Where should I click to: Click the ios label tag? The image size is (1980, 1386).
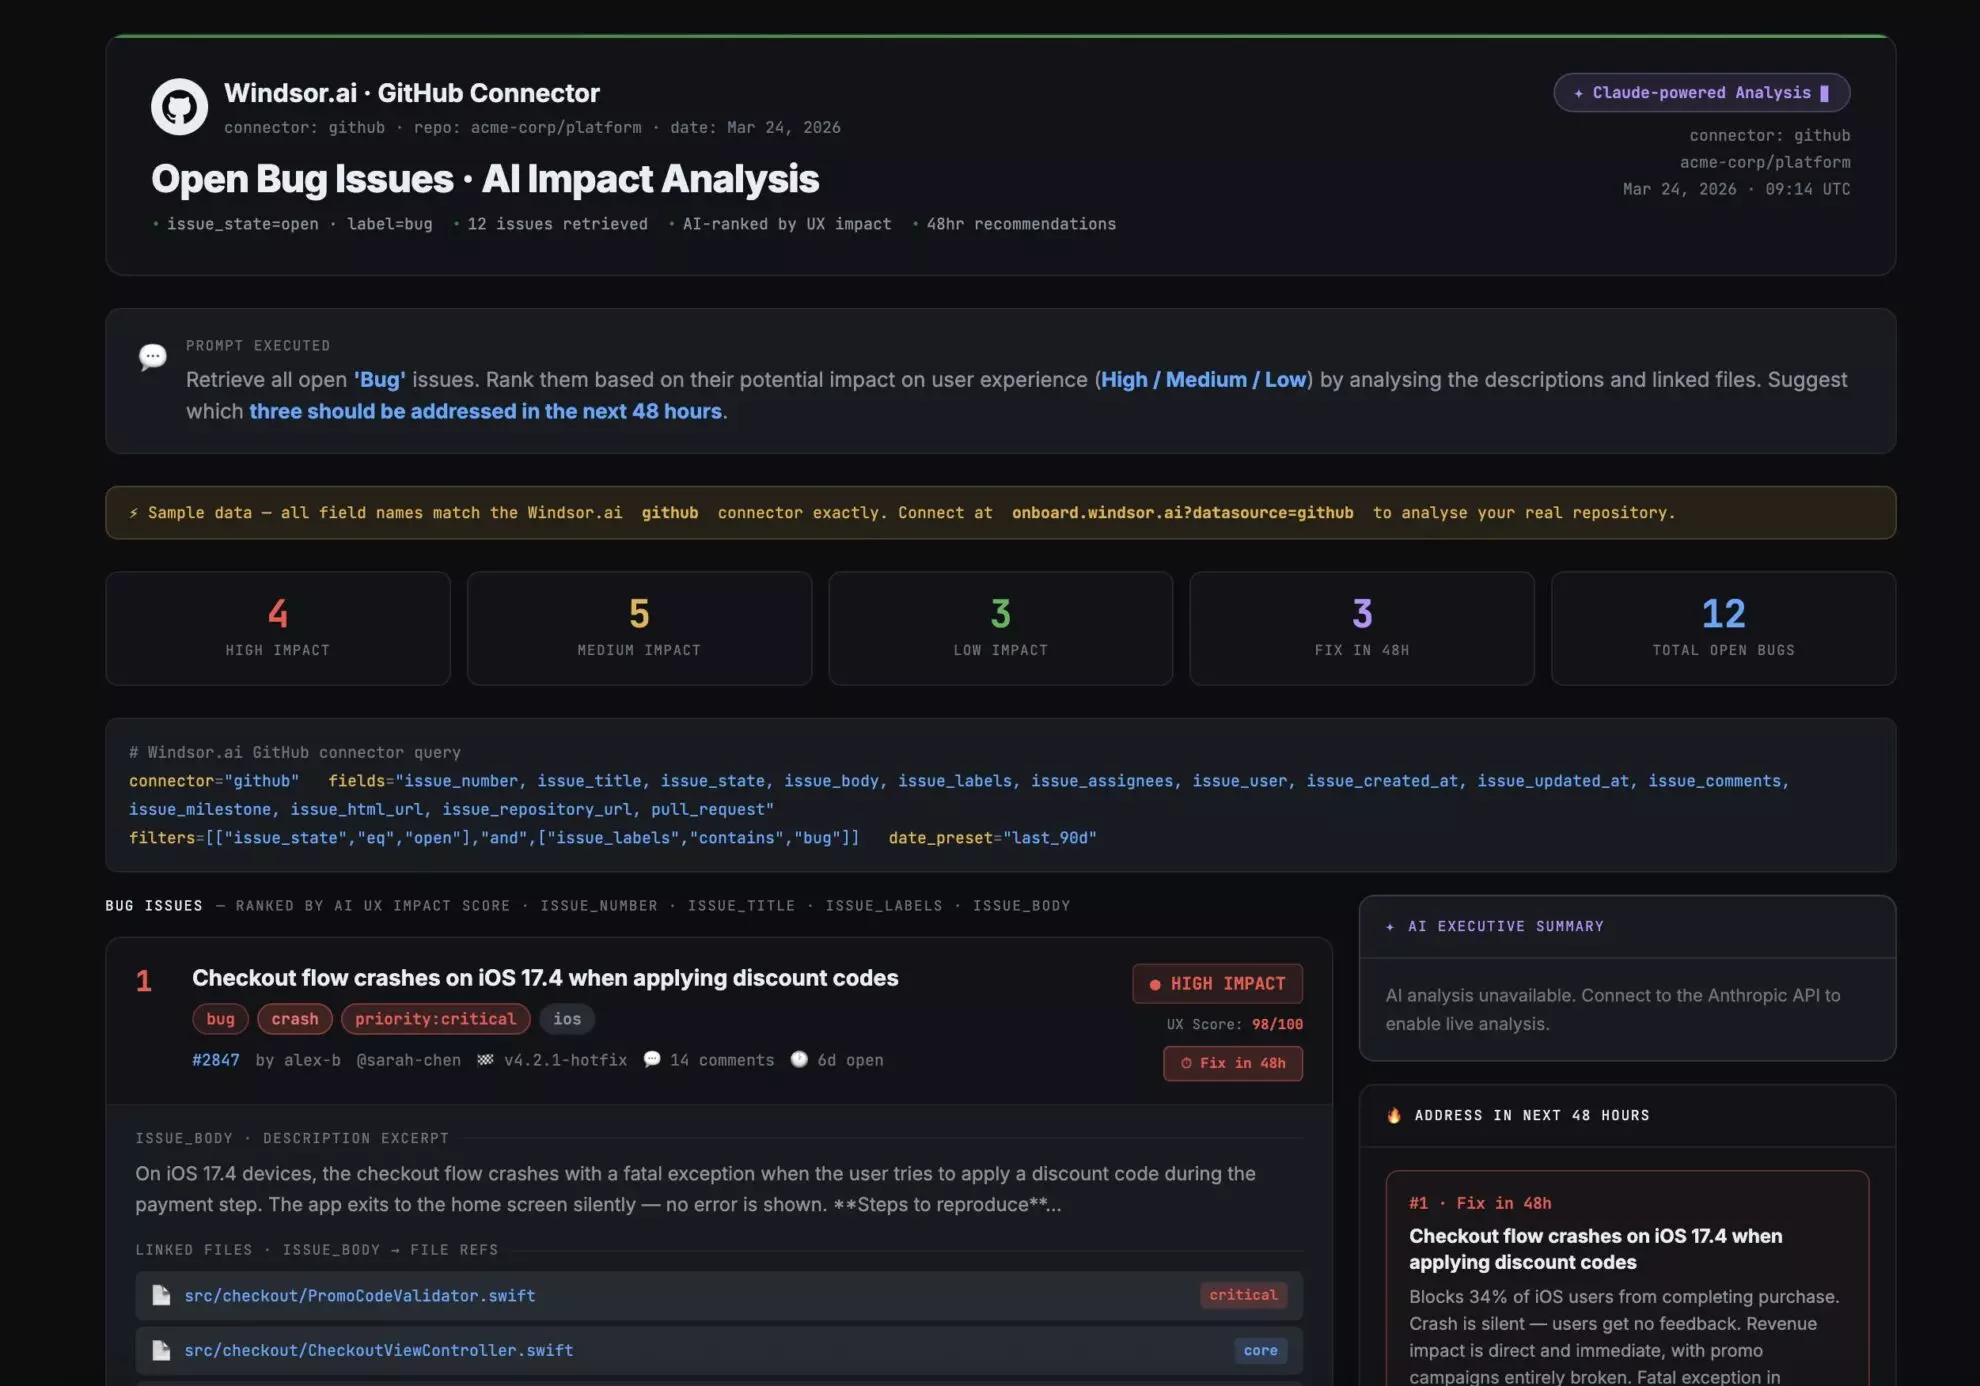(567, 1019)
